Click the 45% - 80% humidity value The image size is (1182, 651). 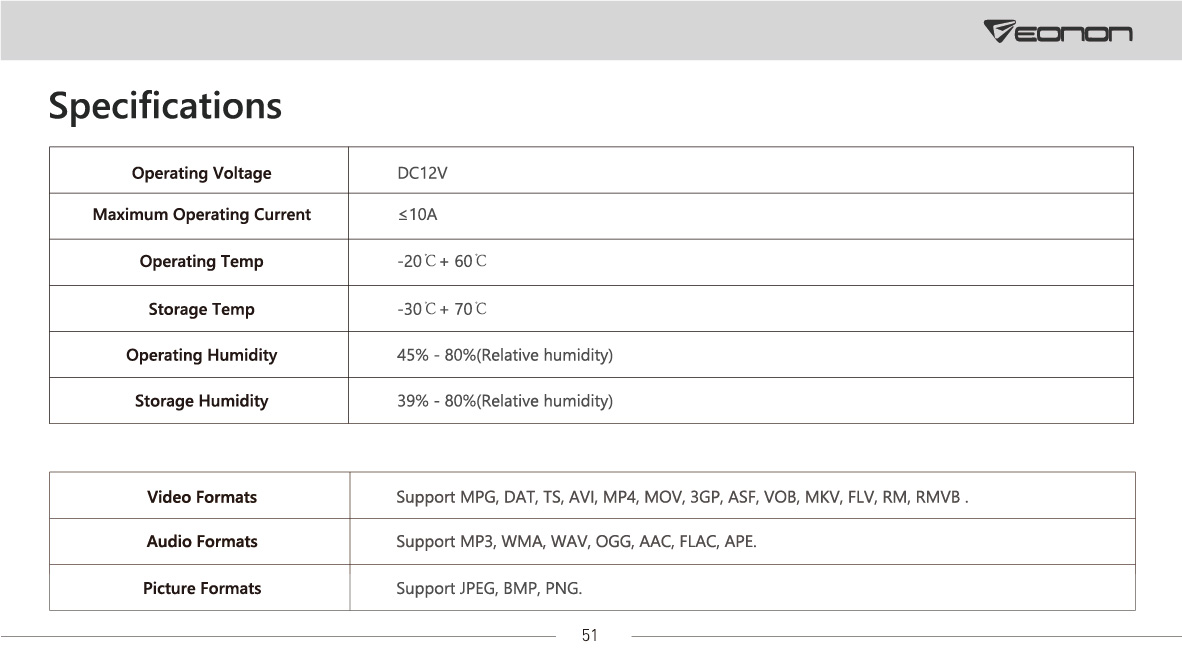coord(504,355)
